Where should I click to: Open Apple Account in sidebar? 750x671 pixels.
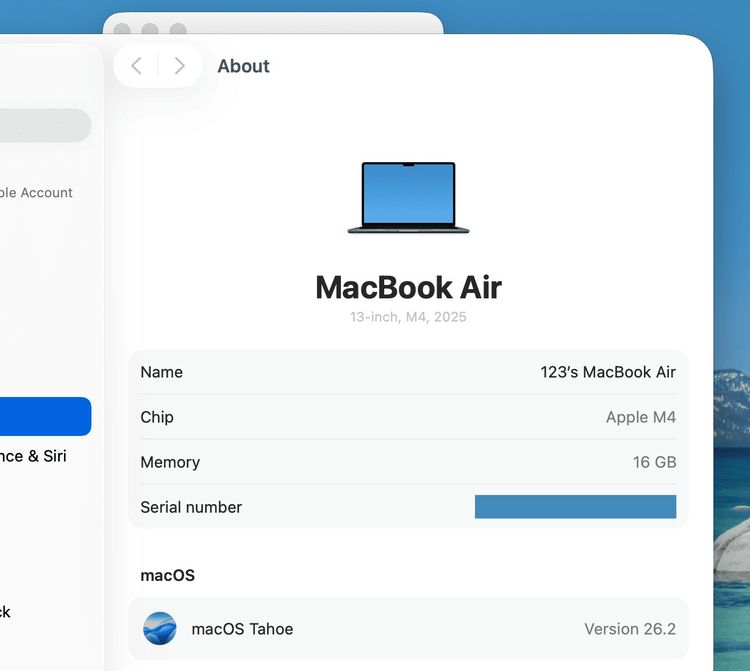pos(36,193)
